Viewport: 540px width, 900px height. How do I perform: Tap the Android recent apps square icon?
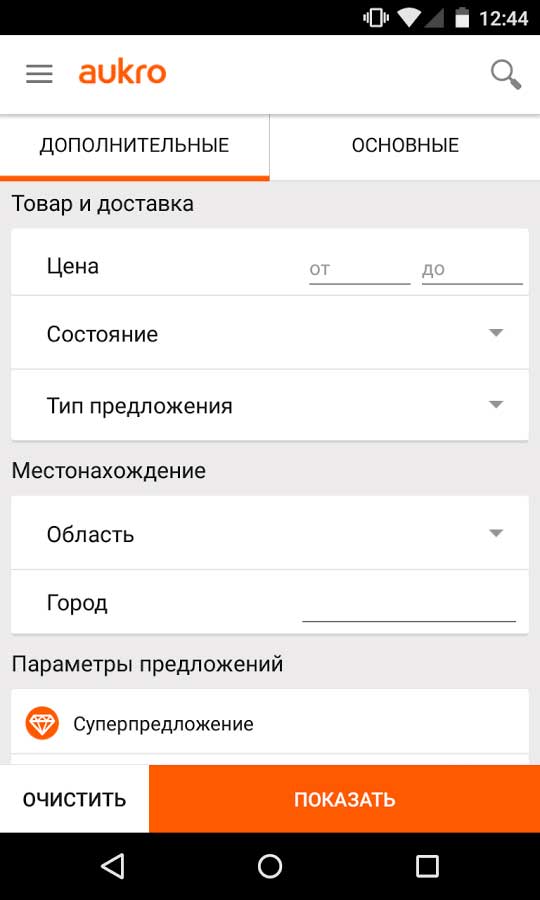427,866
